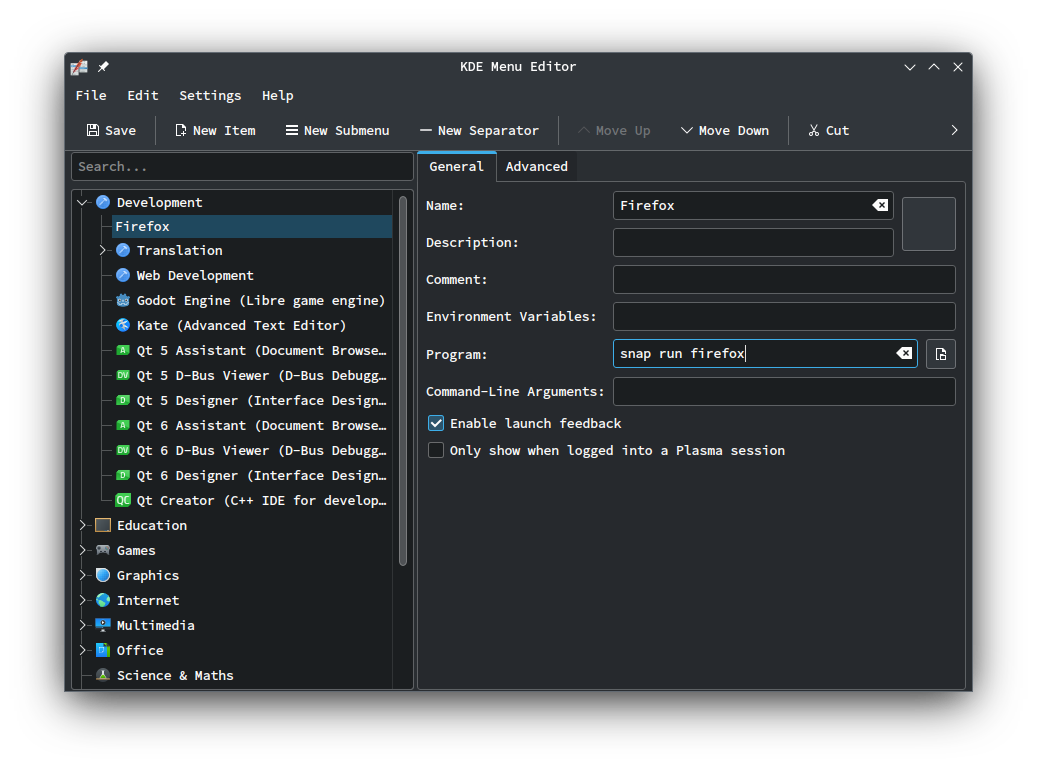
Task: Expand the Graphics category
Action: tap(83, 576)
